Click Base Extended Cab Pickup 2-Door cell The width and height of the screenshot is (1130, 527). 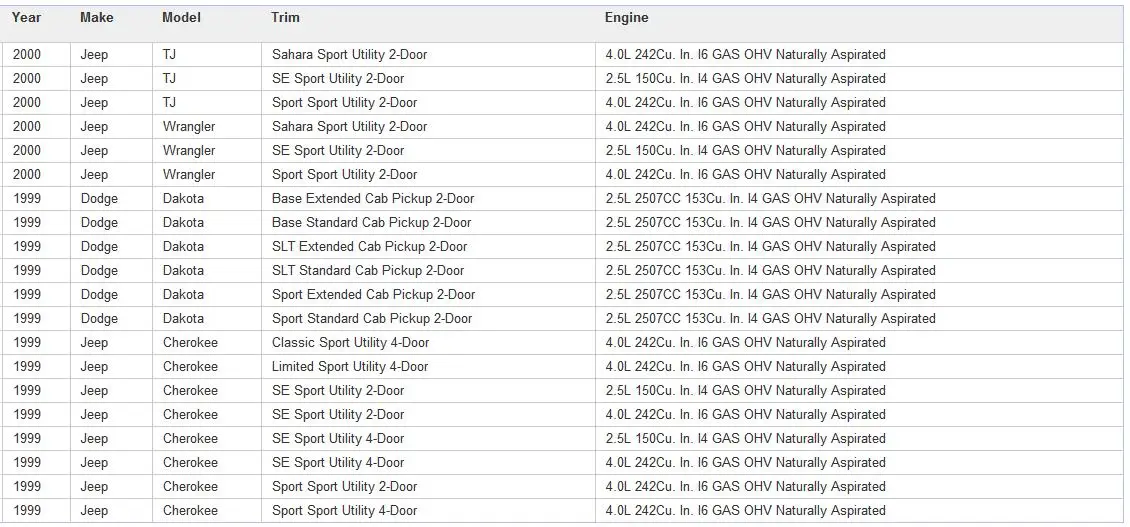[373, 199]
